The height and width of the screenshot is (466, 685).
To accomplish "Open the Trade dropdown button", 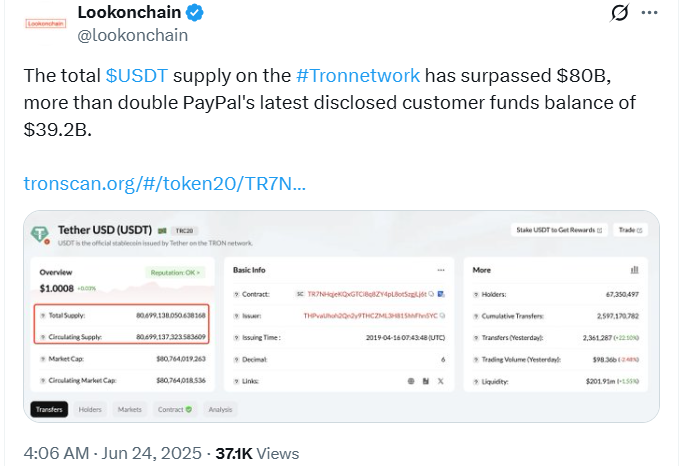I will pyautogui.click(x=627, y=230).
